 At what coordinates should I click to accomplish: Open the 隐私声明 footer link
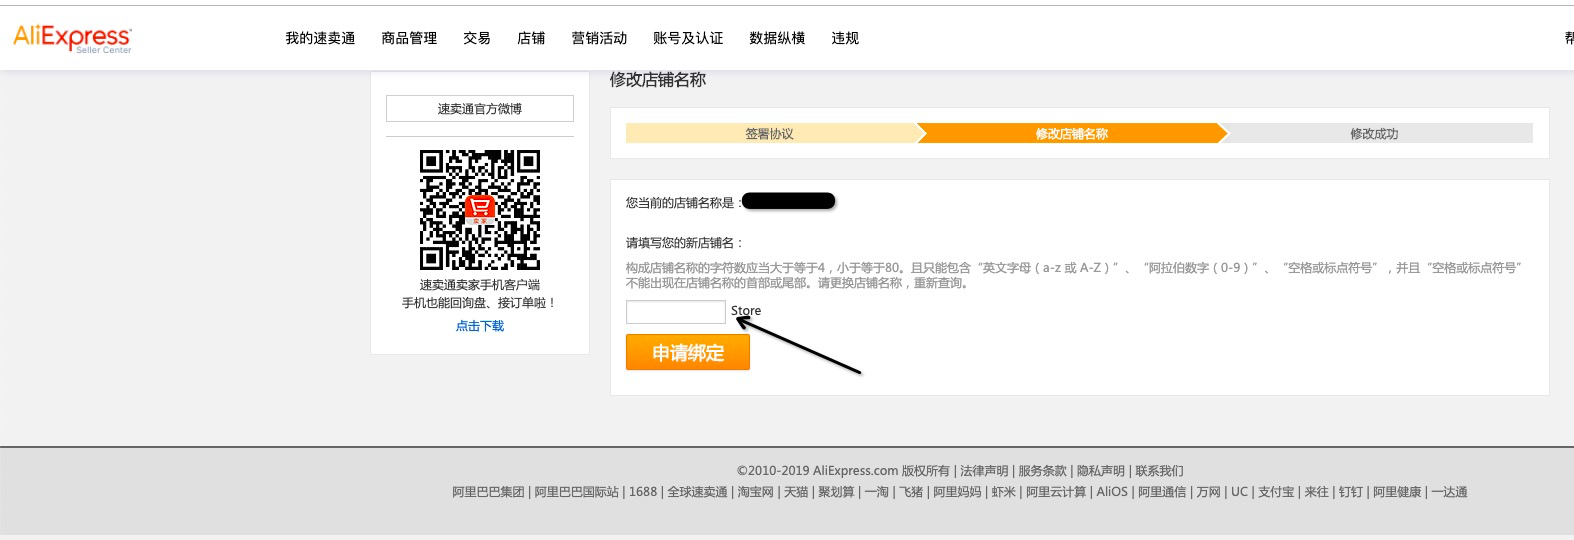click(1101, 471)
